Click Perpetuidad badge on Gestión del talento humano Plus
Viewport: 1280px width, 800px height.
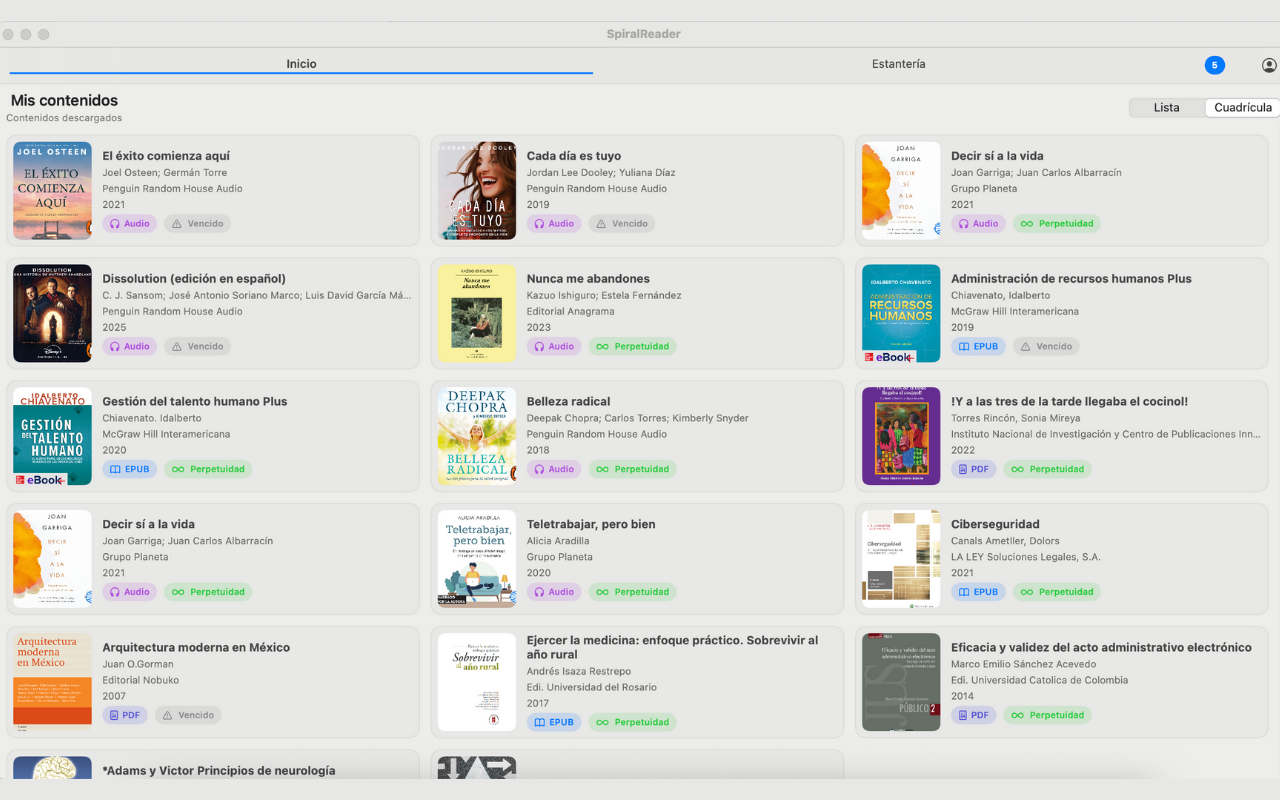pos(208,469)
